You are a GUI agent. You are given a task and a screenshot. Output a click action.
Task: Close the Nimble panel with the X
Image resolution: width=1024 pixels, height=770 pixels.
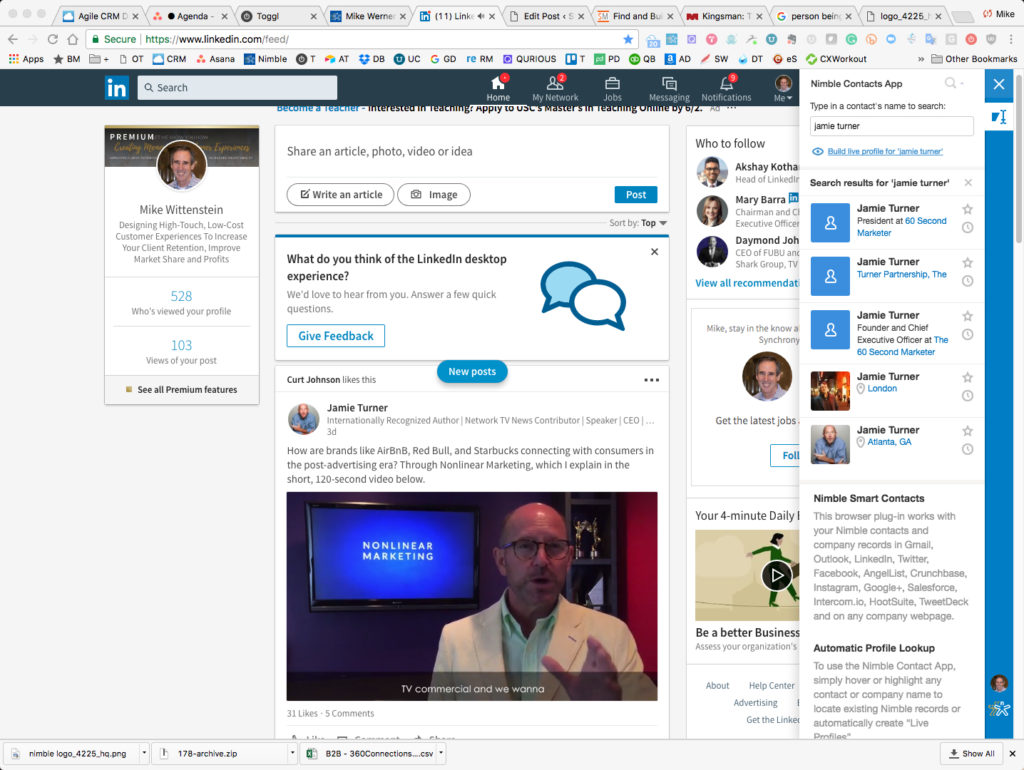click(999, 84)
